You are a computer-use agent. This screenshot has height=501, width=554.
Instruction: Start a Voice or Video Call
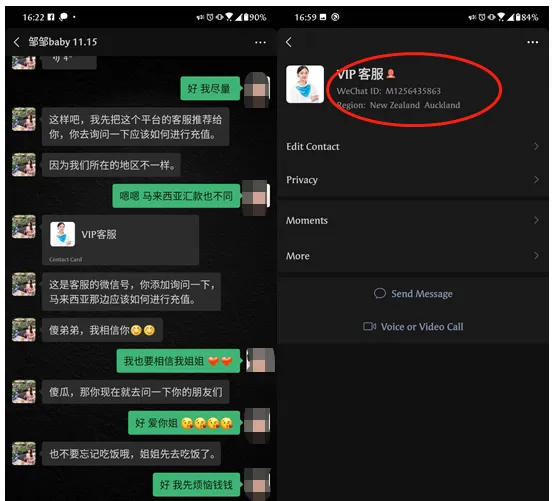click(x=413, y=326)
